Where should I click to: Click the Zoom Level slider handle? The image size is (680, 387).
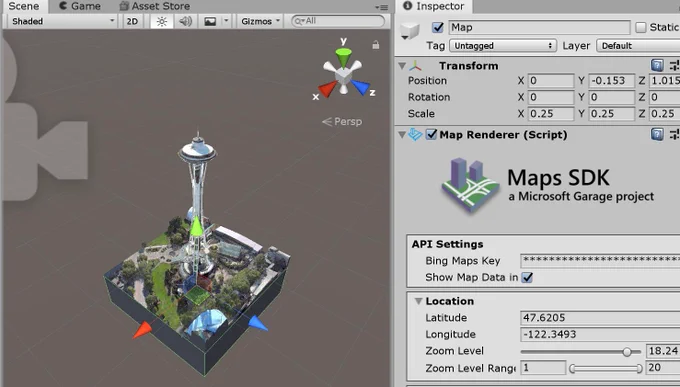pyautogui.click(x=627, y=352)
